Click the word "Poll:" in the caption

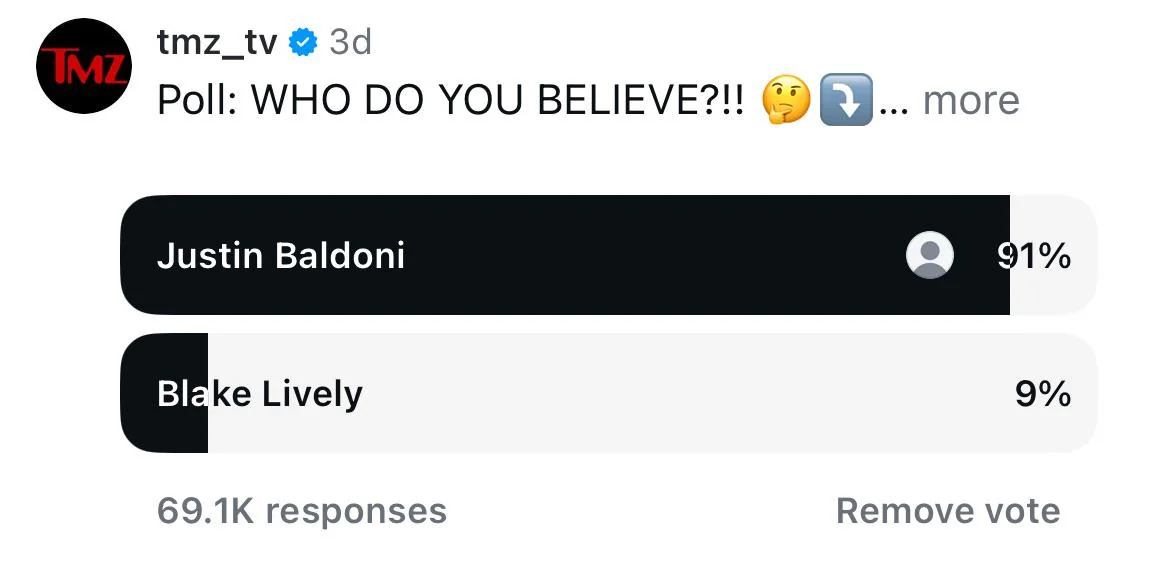(199, 101)
